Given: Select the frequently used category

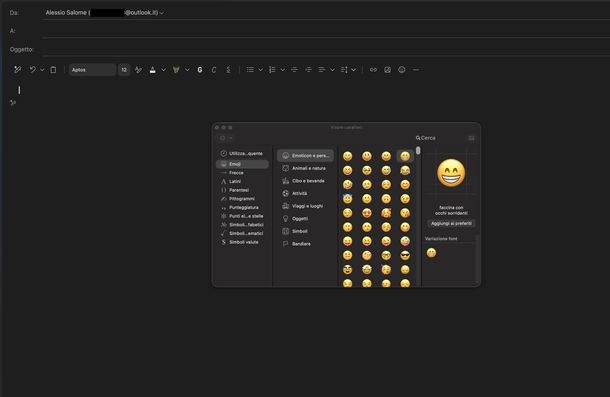Looking at the screenshot, I should (242, 153).
